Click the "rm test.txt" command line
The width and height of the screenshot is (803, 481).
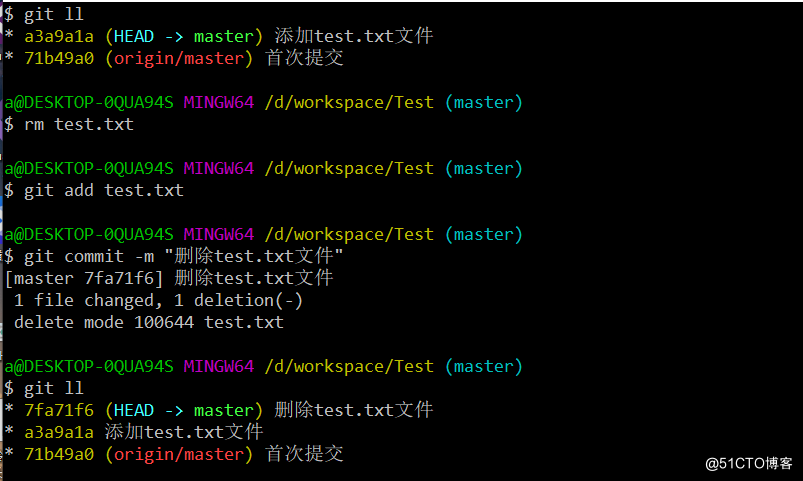78,124
